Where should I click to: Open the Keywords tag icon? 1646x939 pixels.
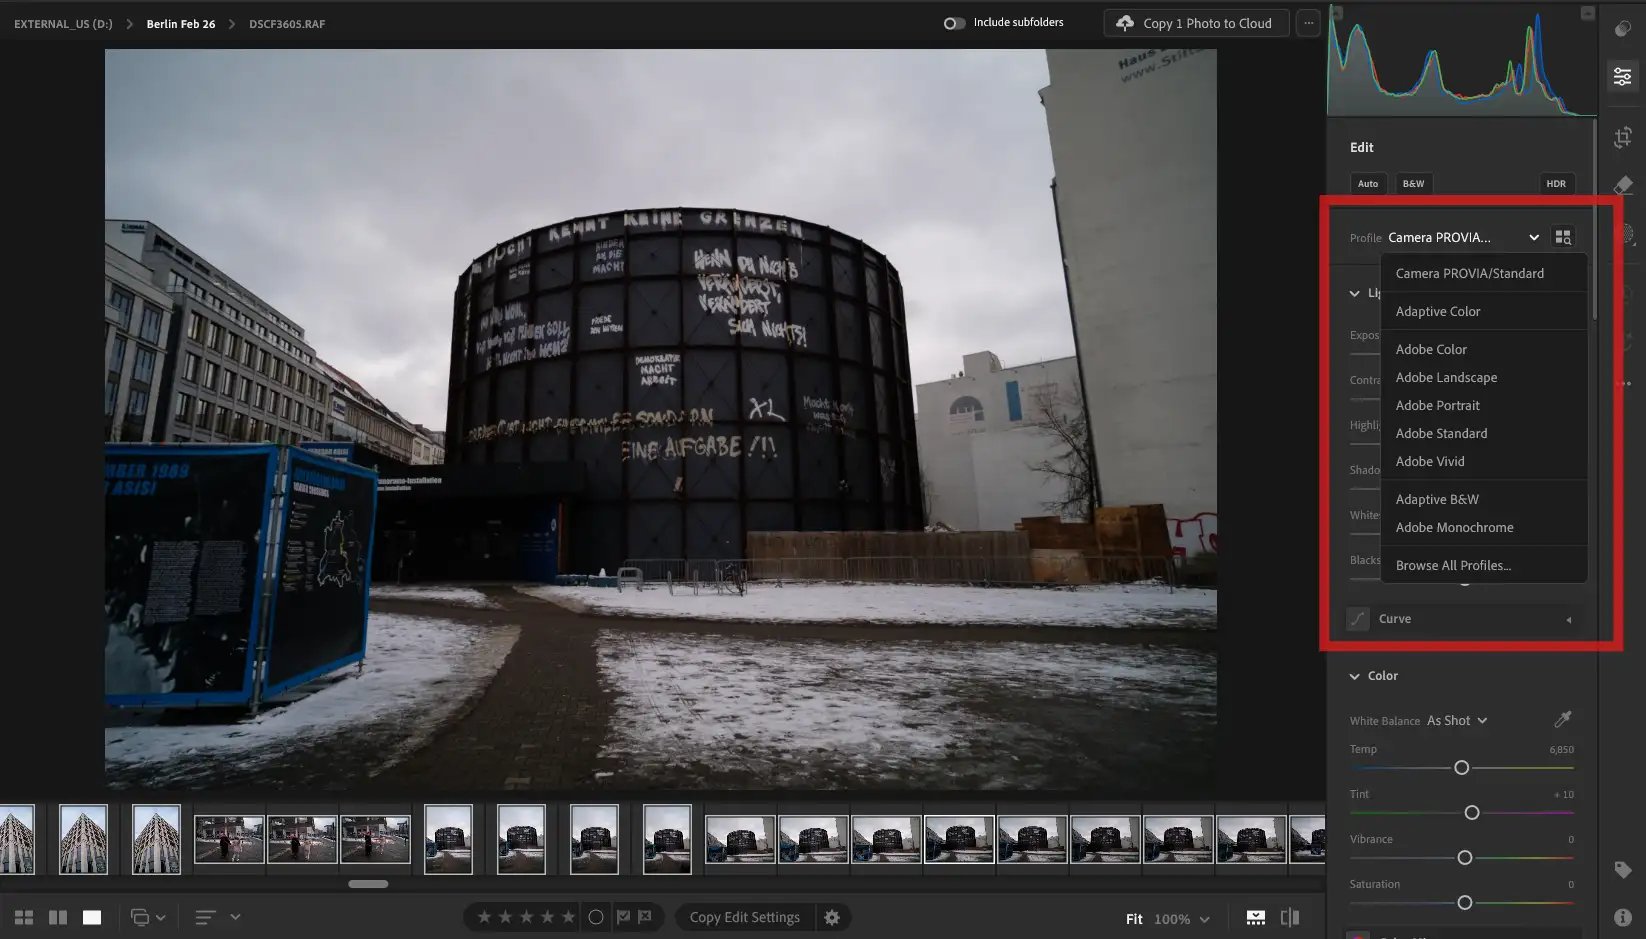tap(1622, 870)
